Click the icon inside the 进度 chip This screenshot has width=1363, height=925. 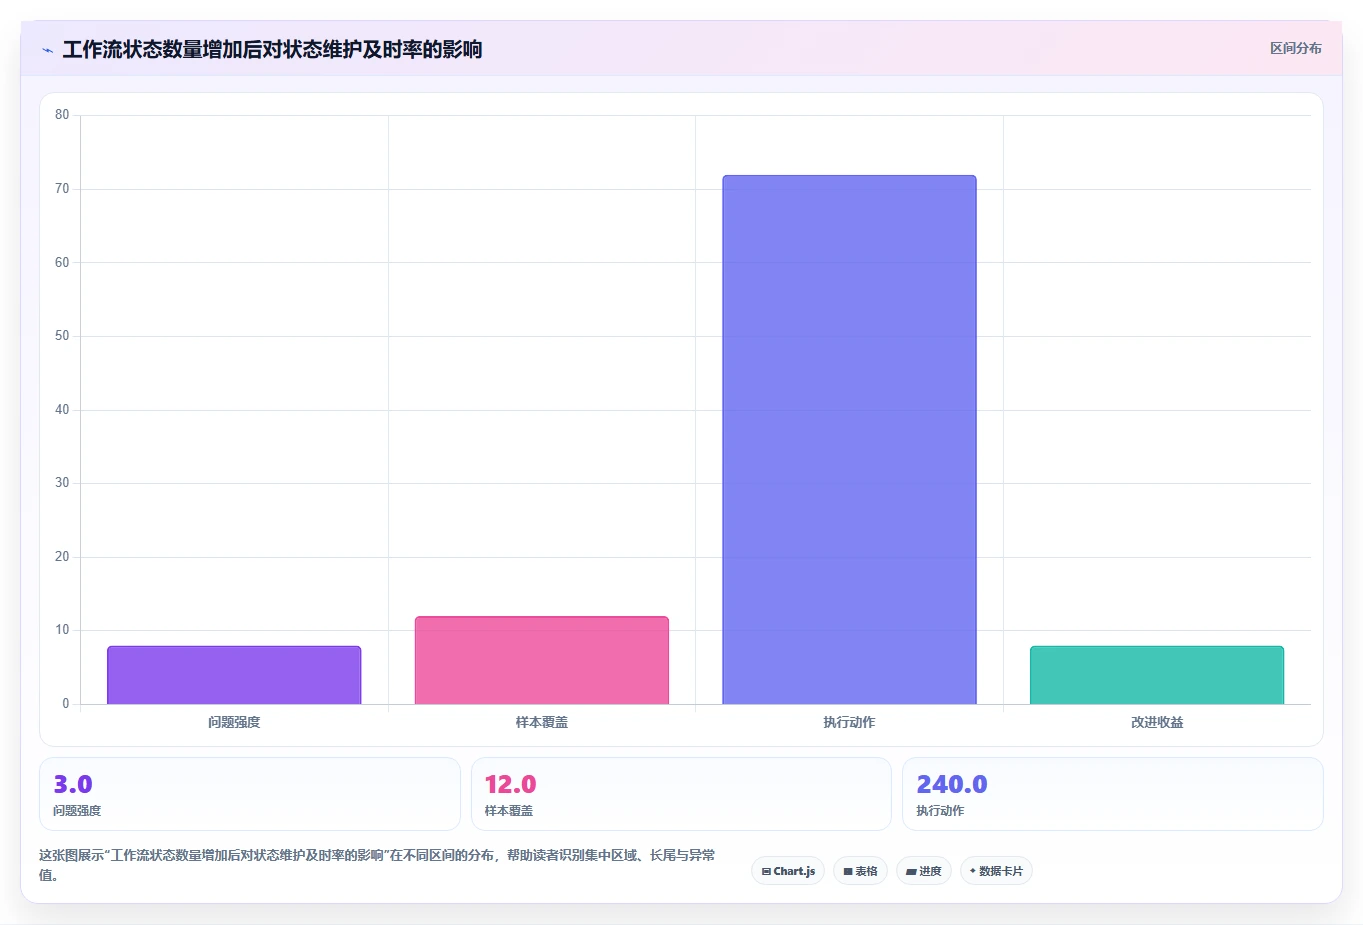pyautogui.click(x=911, y=872)
